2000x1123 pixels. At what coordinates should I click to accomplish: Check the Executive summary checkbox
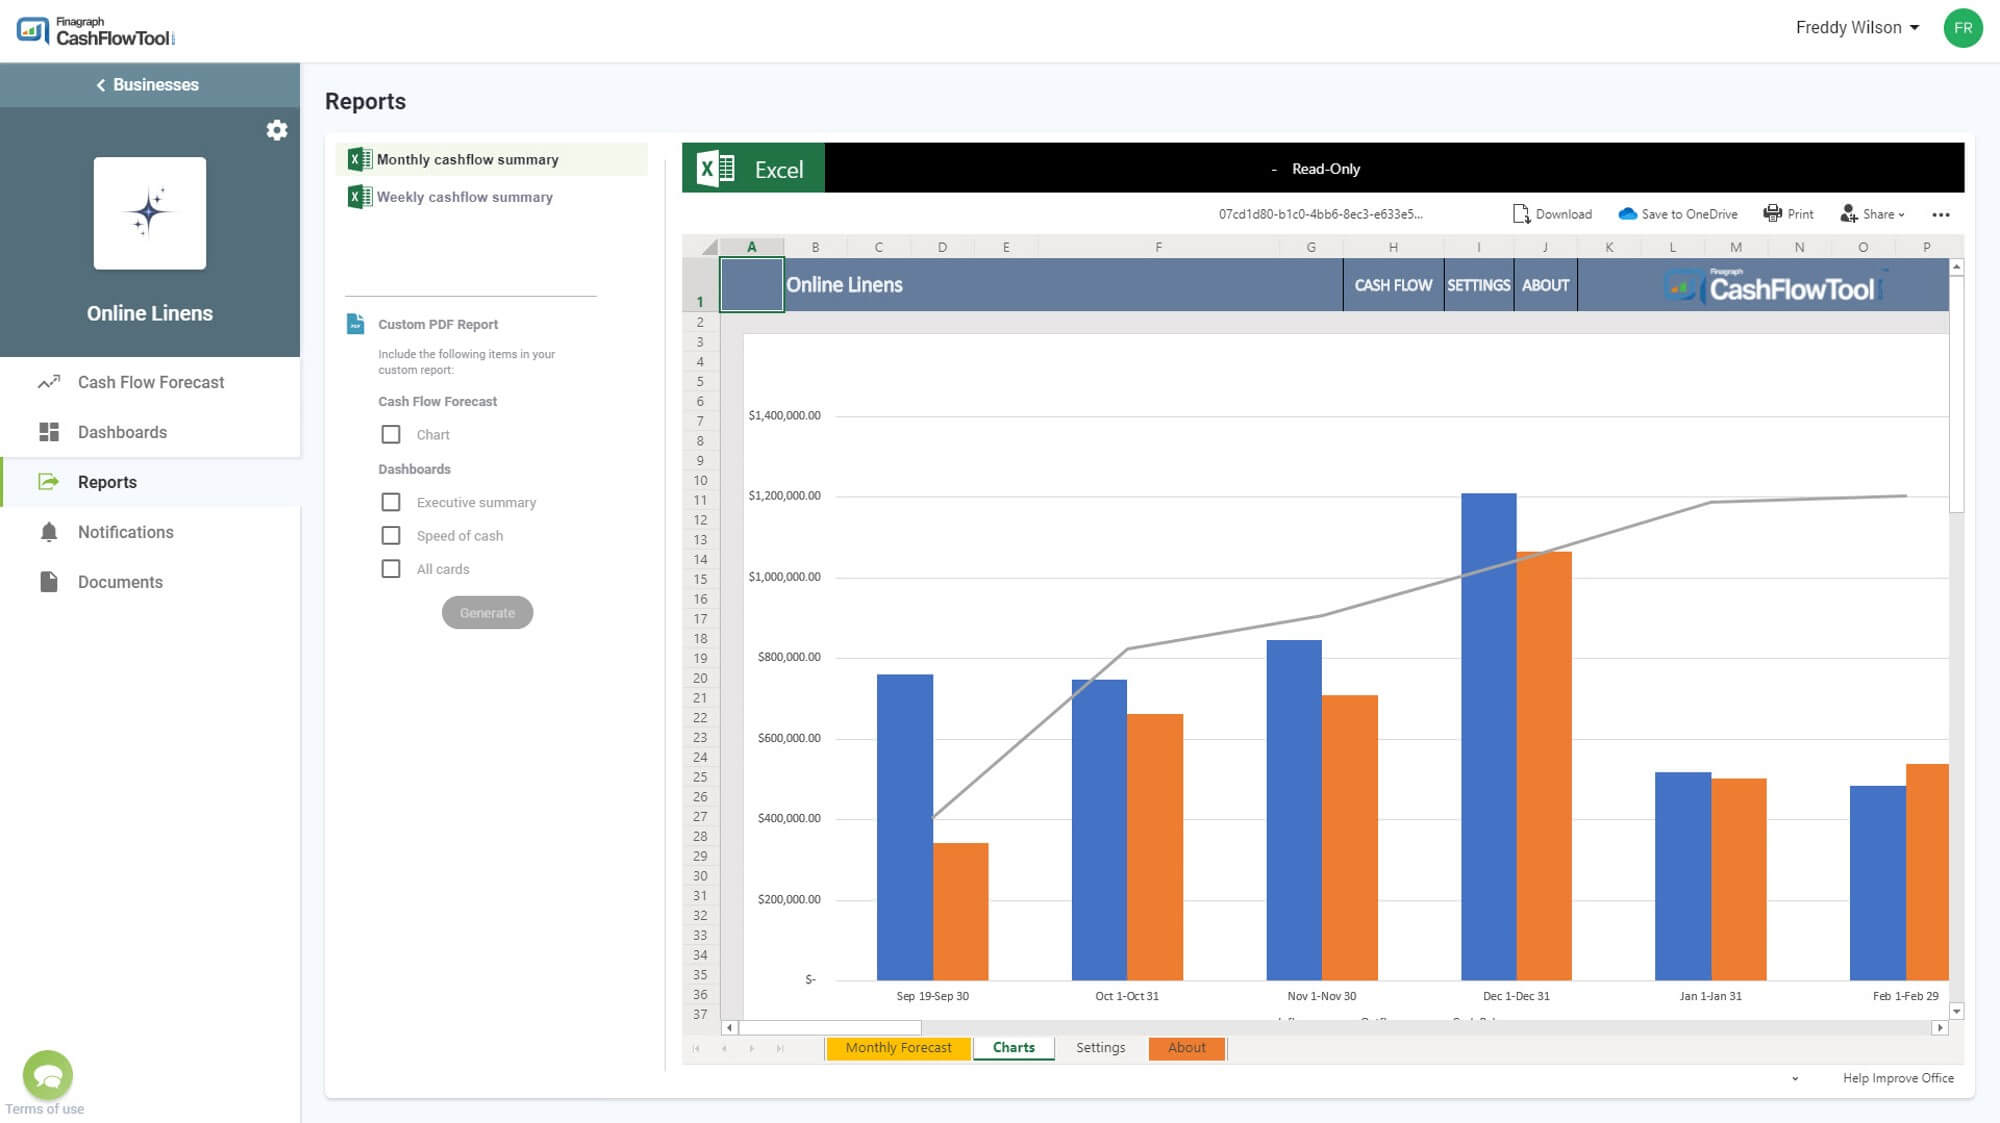point(391,503)
